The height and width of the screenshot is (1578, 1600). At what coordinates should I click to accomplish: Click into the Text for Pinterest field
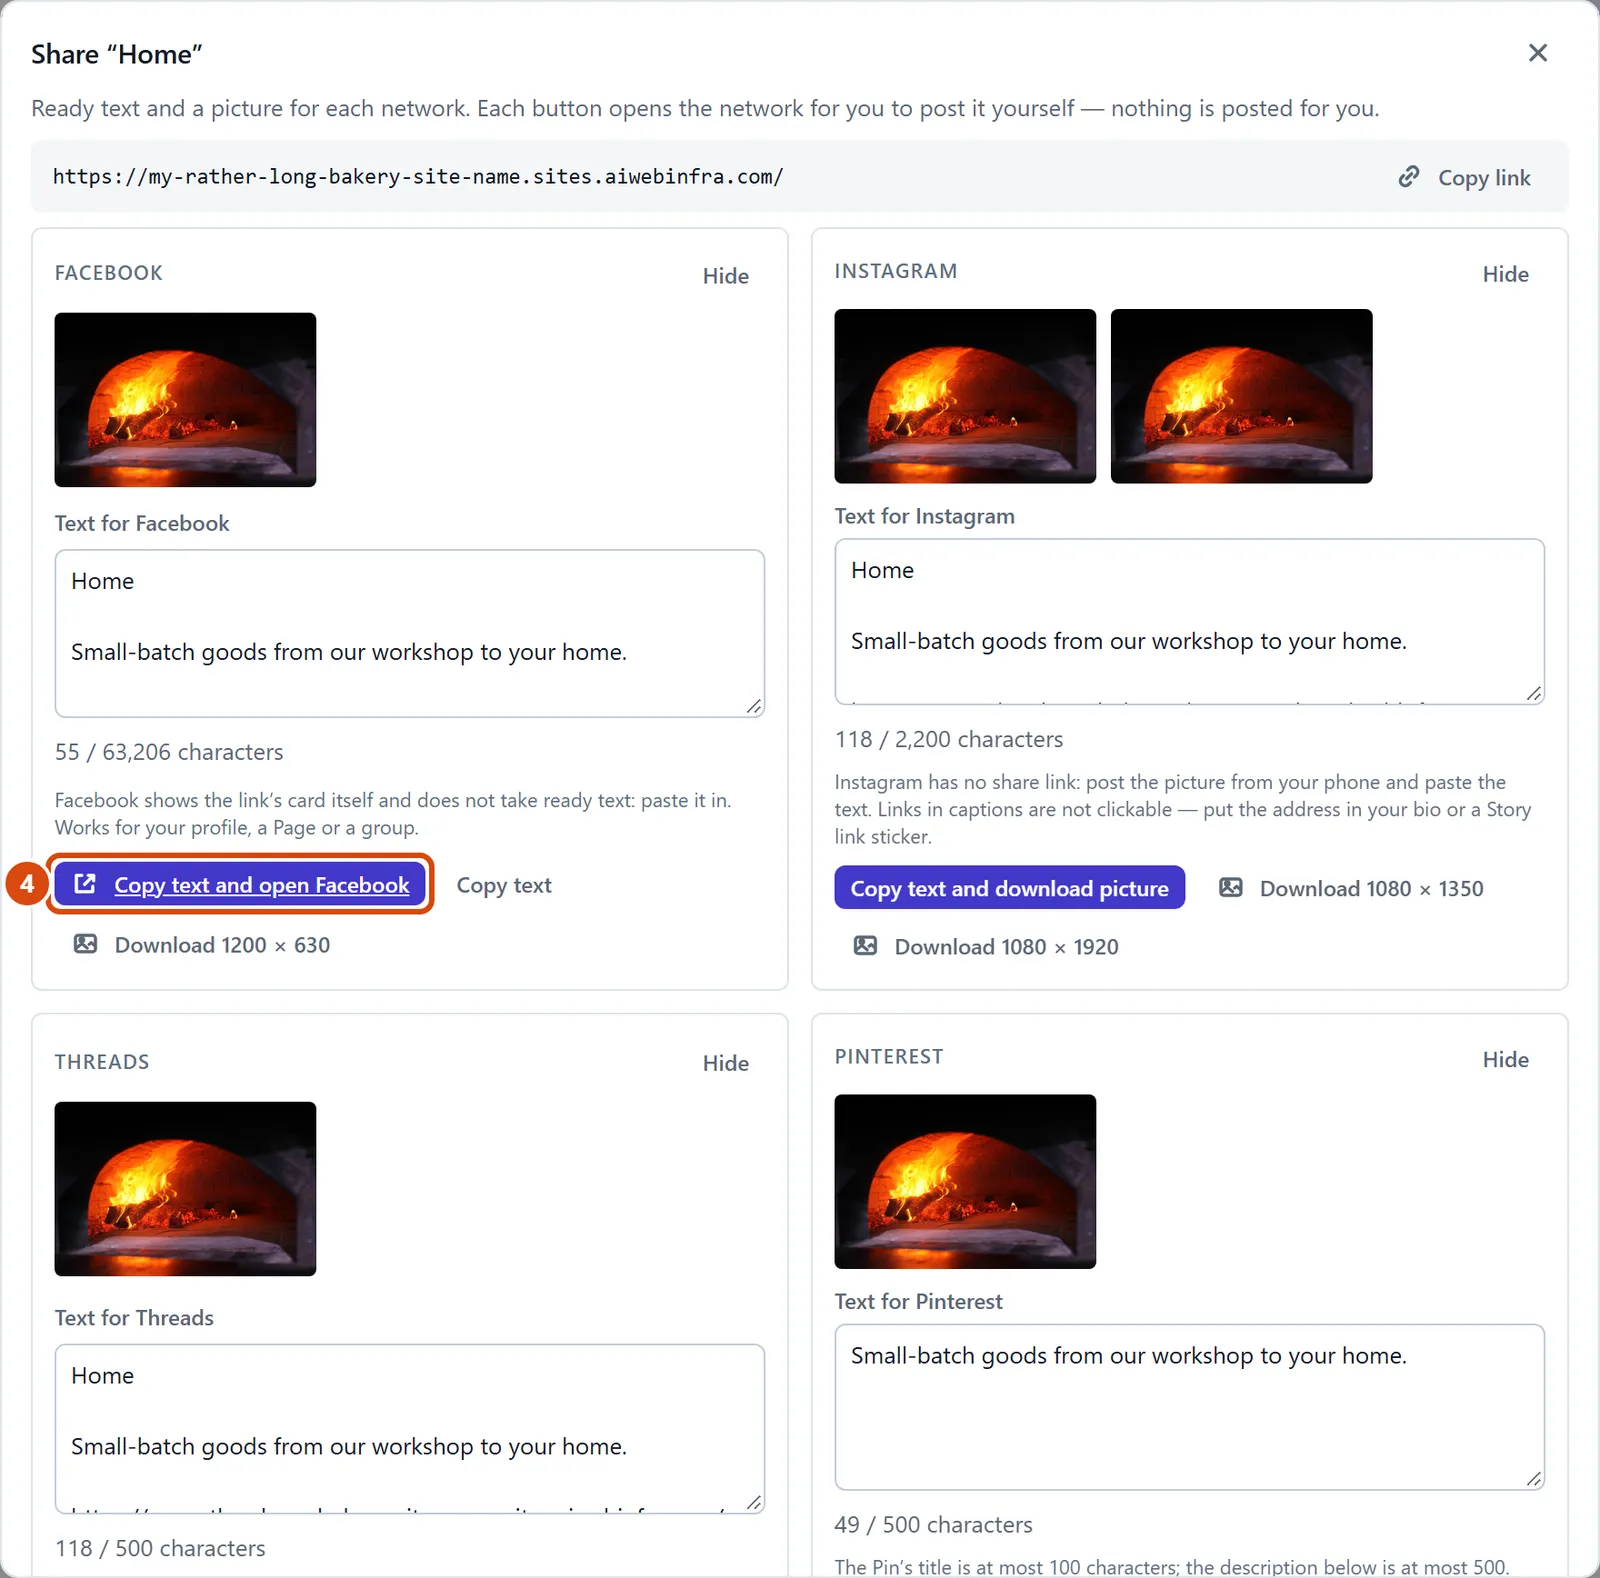[x=1190, y=1407]
